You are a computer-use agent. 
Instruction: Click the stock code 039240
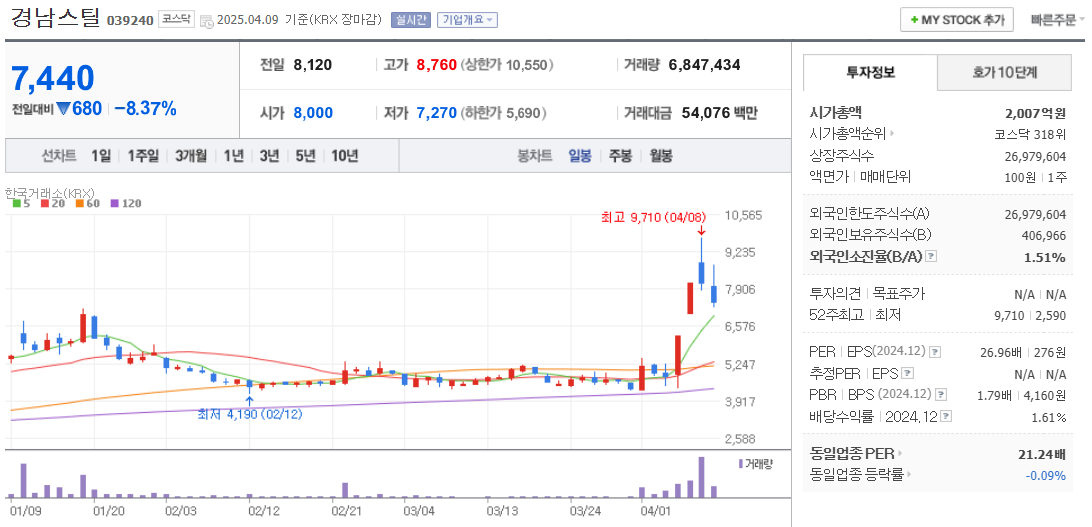coord(130,20)
